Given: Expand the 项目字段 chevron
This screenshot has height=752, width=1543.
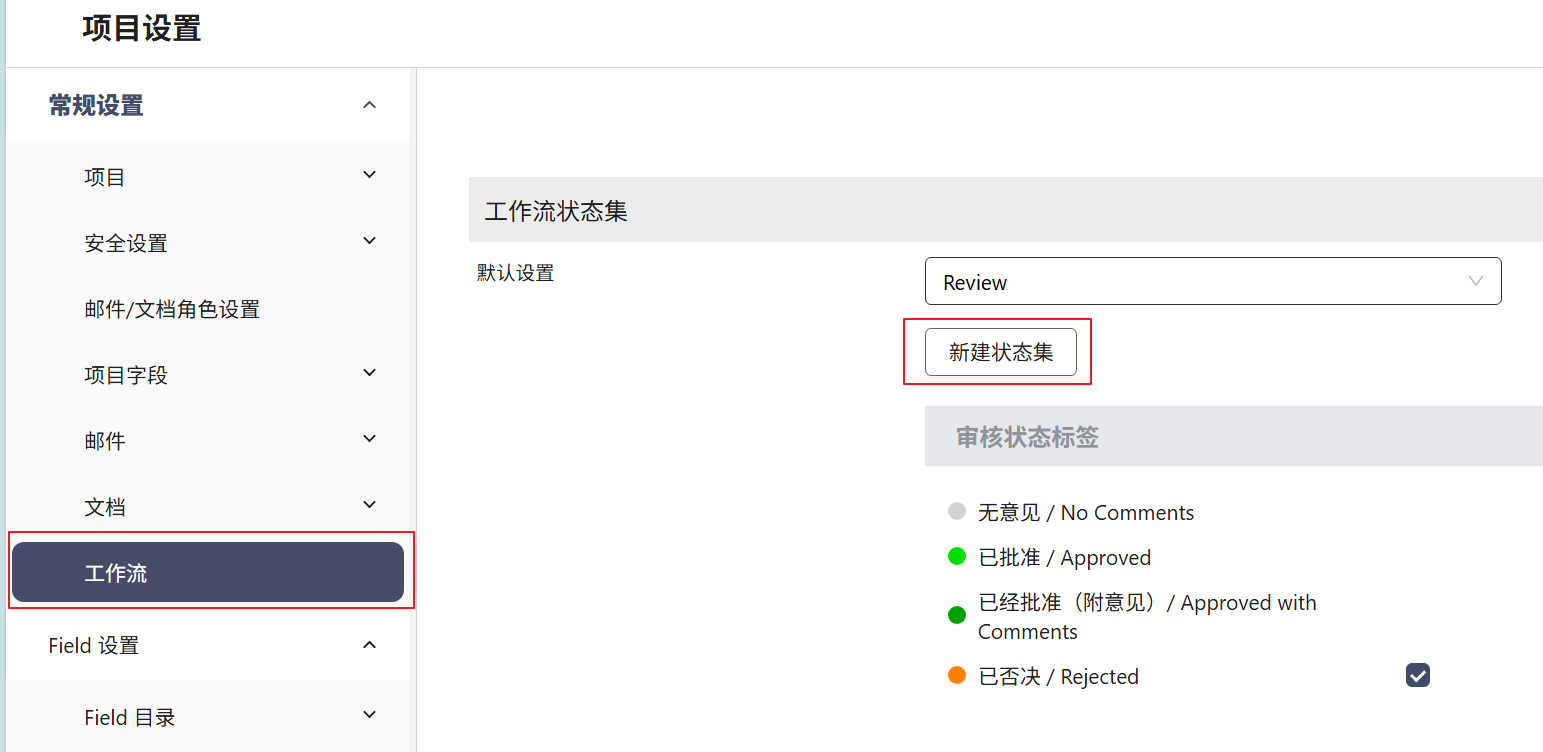Looking at the screenshot, I should point(369,373).
